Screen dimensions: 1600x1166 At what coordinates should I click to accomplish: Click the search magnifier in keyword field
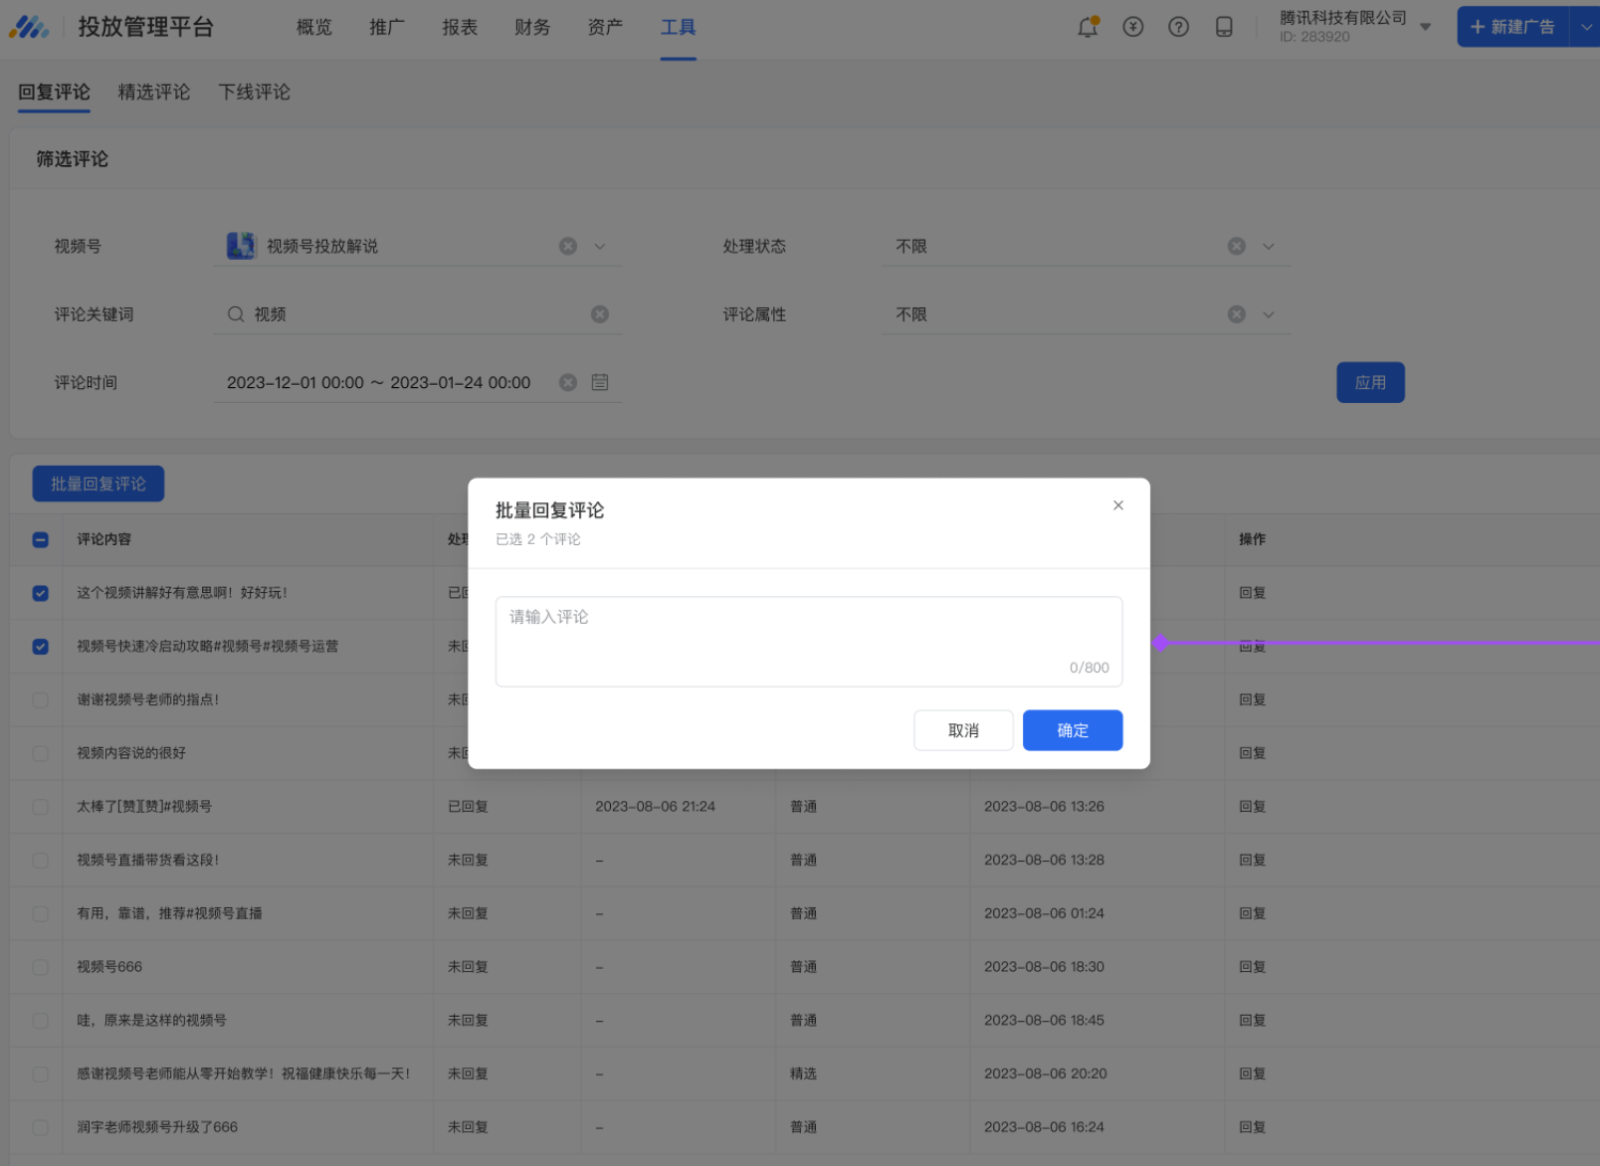coord(236,314)
